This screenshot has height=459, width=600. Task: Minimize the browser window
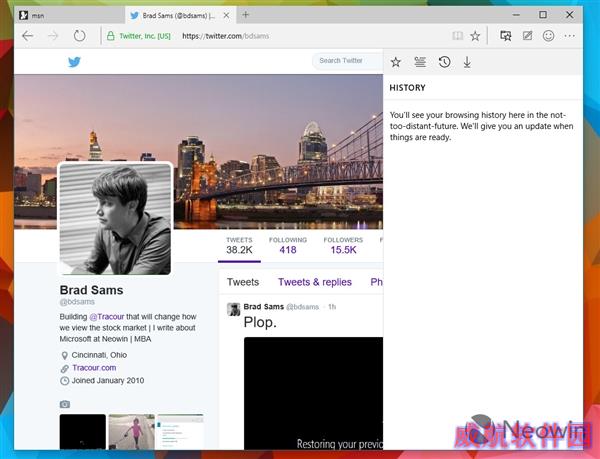(x=516, y=15)
